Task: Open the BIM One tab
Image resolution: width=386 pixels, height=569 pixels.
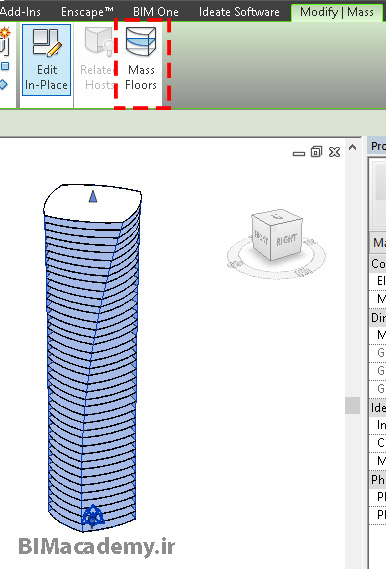Action: coord(156,12)
